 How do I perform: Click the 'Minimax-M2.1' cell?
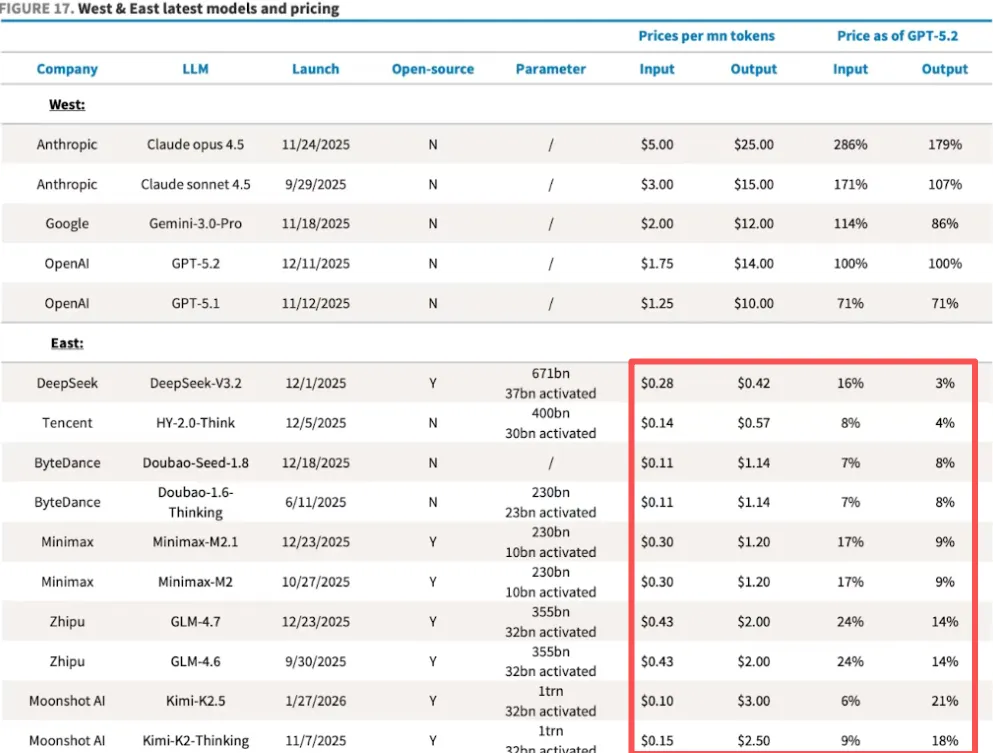click(x=195, y=542)
